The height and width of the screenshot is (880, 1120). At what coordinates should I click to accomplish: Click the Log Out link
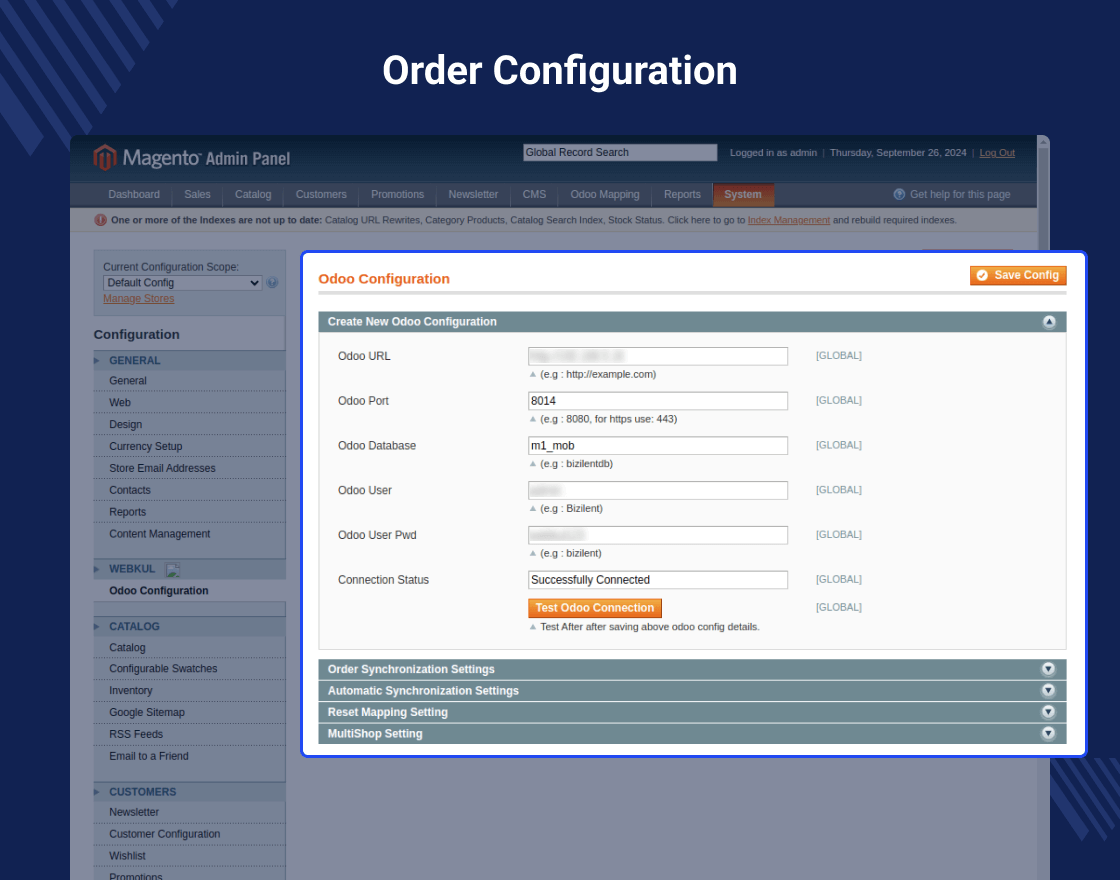(x=996, y=153)
